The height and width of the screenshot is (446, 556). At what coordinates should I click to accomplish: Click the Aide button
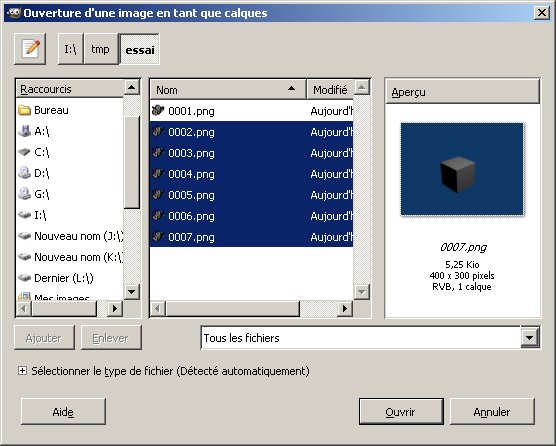click(63, 412)
